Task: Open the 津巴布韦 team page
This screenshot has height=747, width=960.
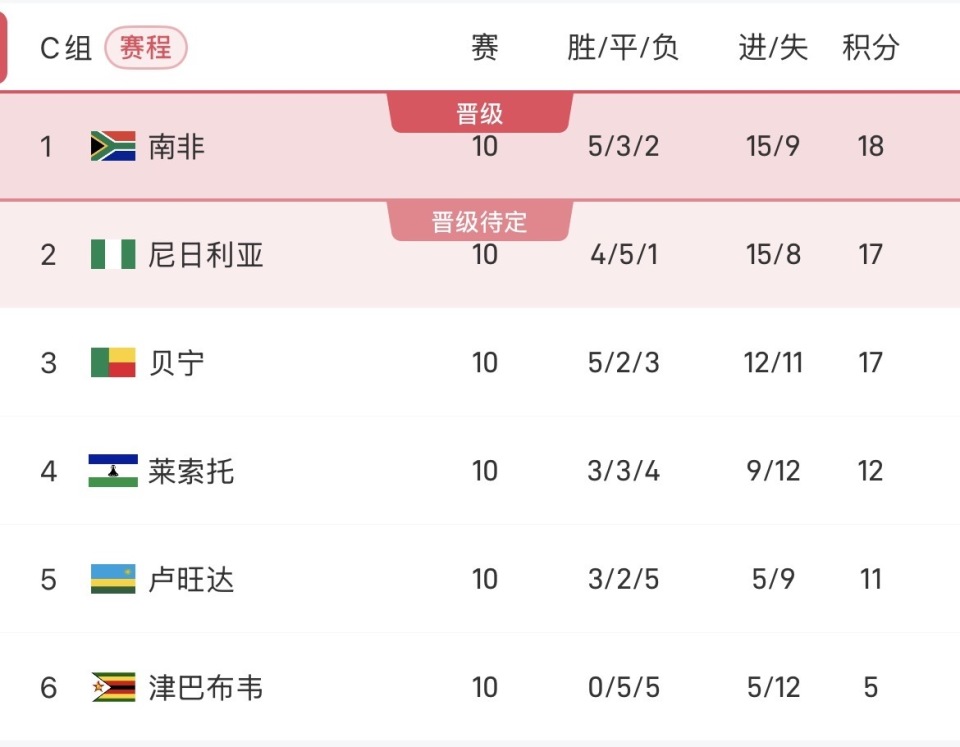Action: click(x=206, y=688)
